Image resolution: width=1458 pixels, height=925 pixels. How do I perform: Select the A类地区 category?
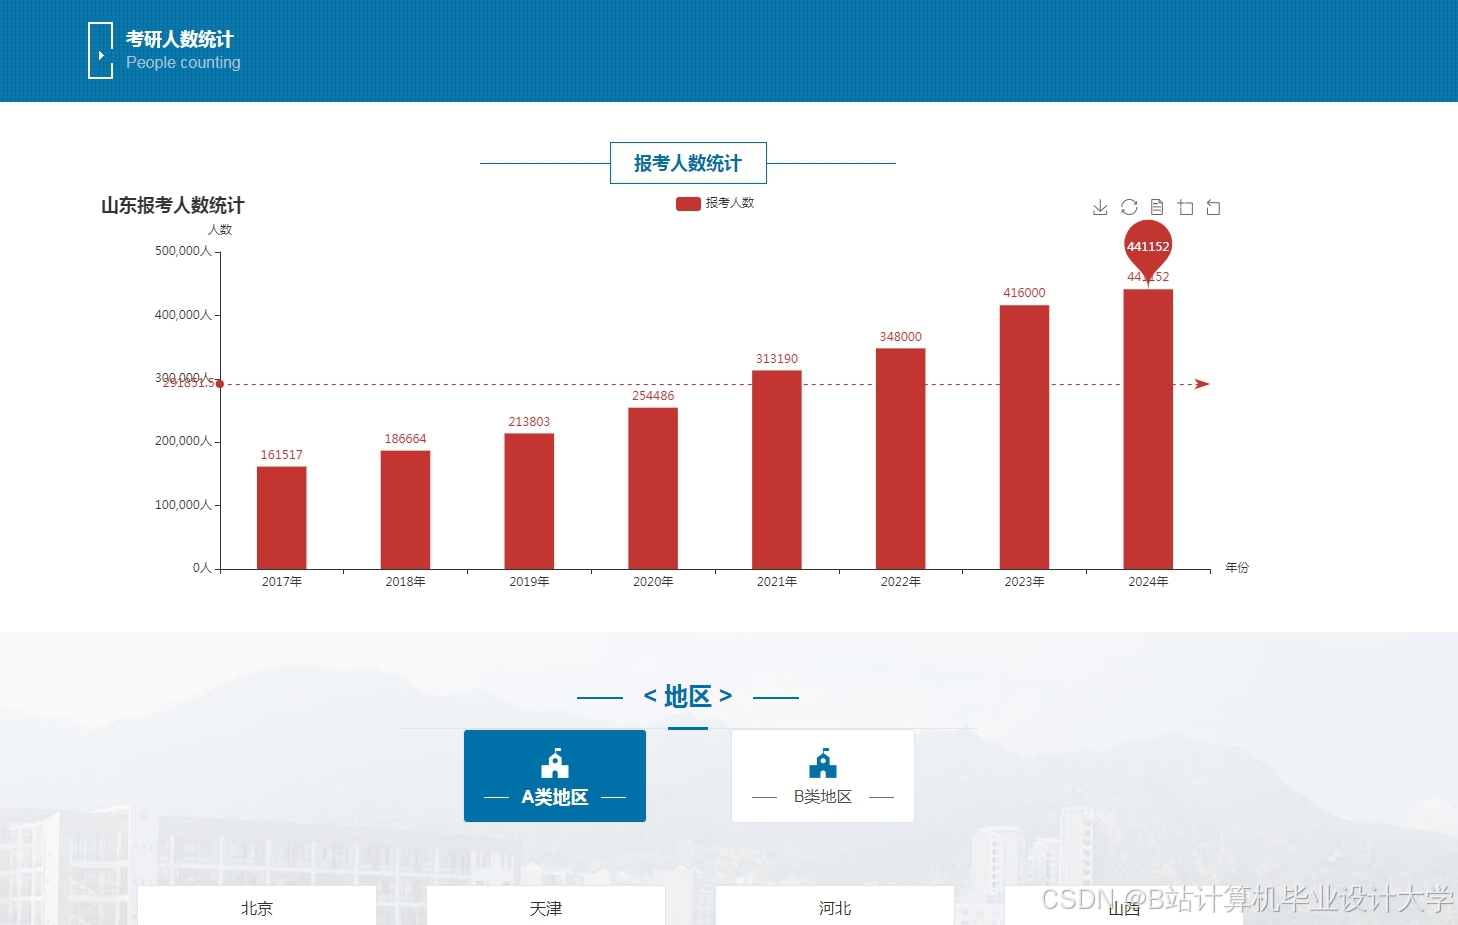pos(554,775)
